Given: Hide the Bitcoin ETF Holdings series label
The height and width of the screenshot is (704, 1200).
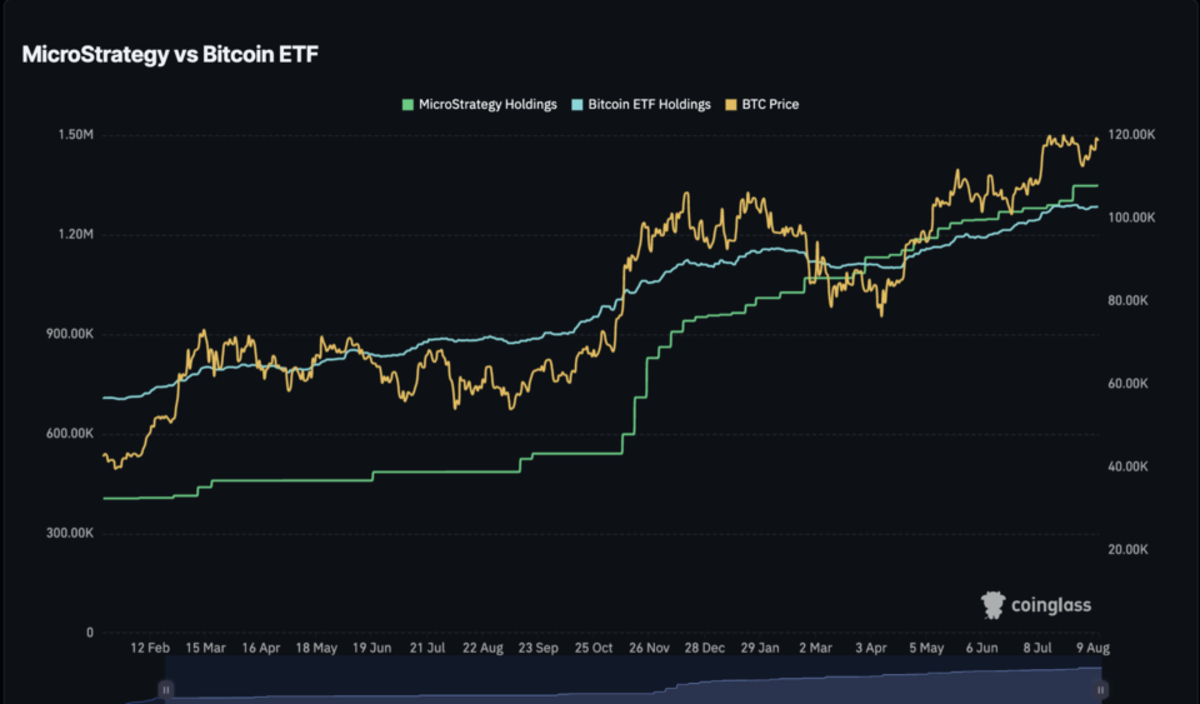Looking at the screenshot, I should coord(649,104).
